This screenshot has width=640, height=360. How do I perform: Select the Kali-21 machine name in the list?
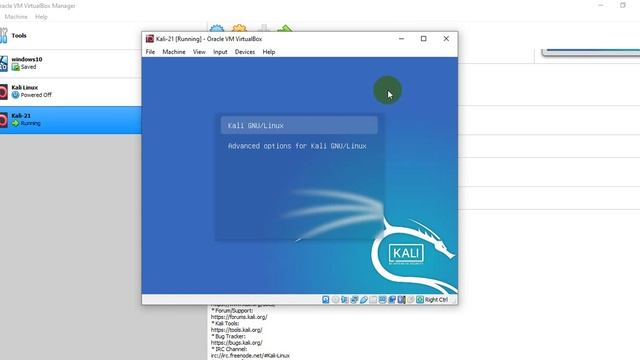[x=21, y=116]
